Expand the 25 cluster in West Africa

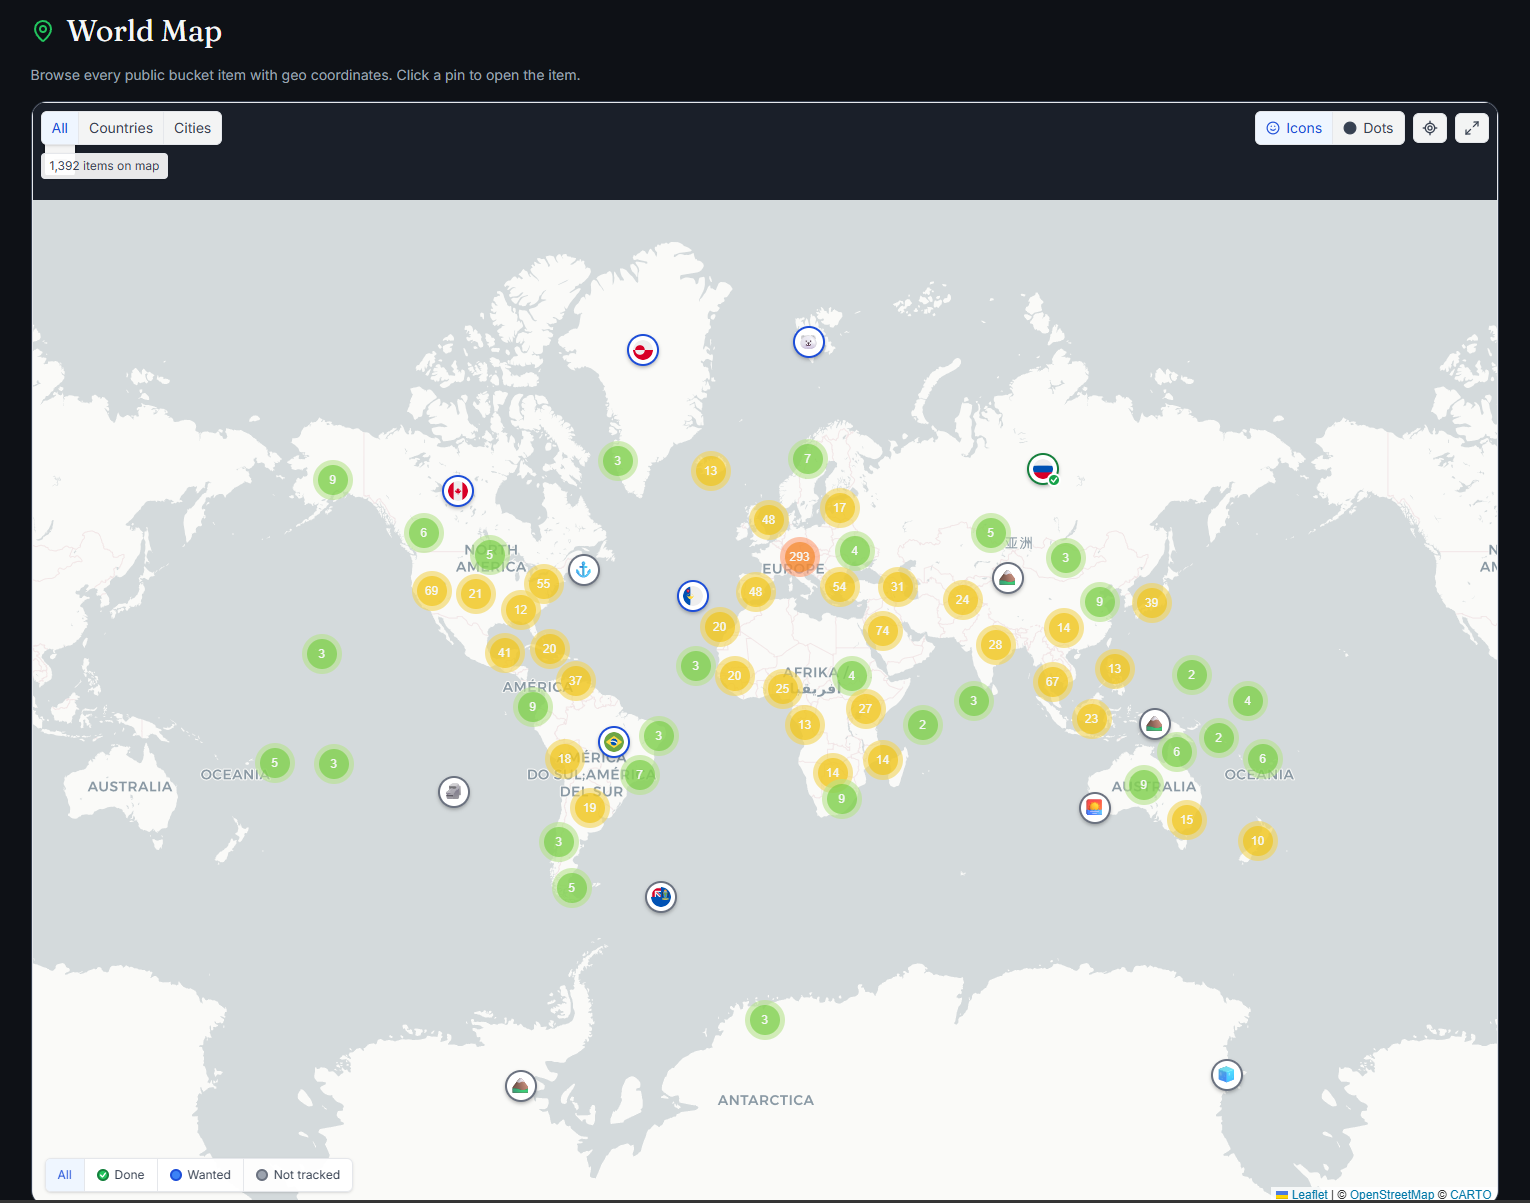[783, 689]
